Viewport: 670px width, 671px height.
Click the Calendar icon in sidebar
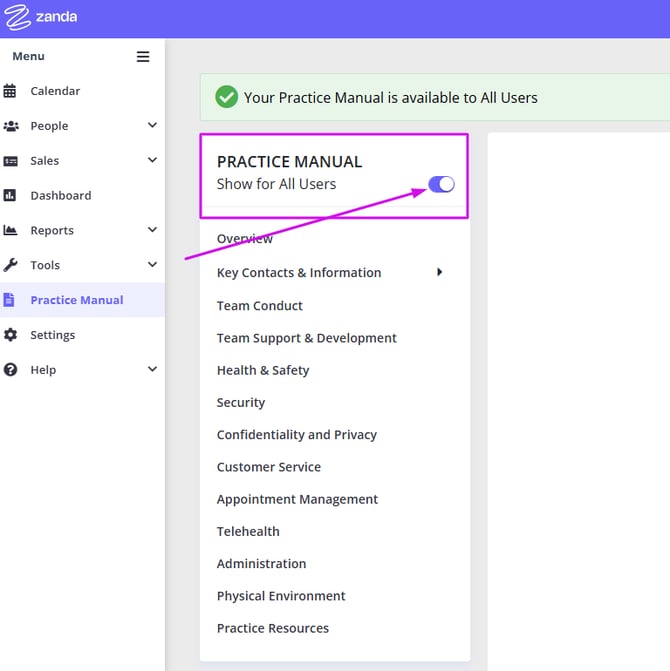(11, 91)
